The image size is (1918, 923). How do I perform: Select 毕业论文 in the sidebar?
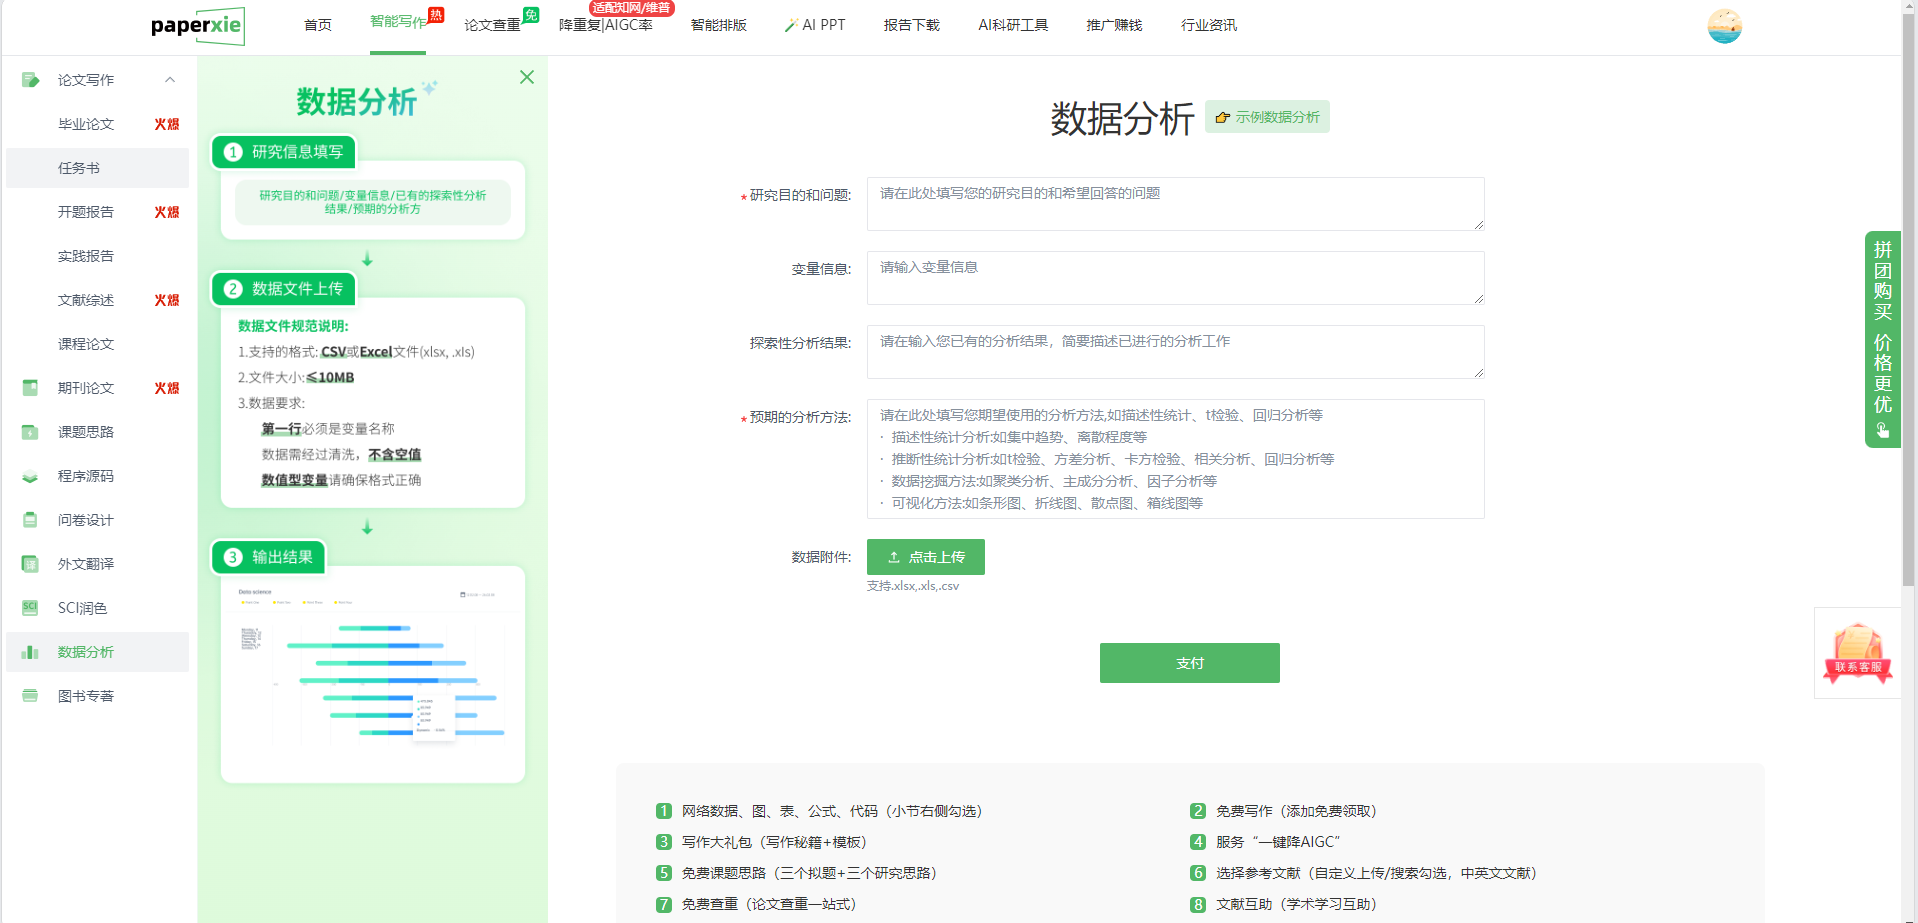pyautogui.click(x=86, y=124)
